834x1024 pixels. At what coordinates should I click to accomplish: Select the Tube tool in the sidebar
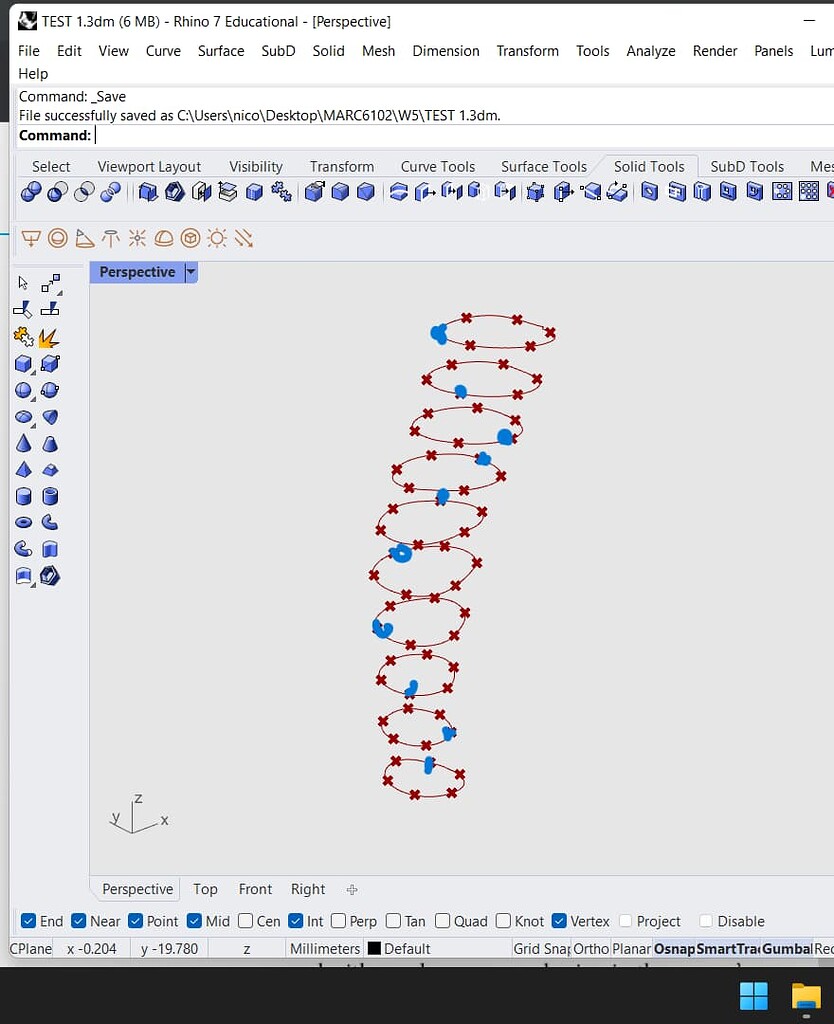coord(49,495)
